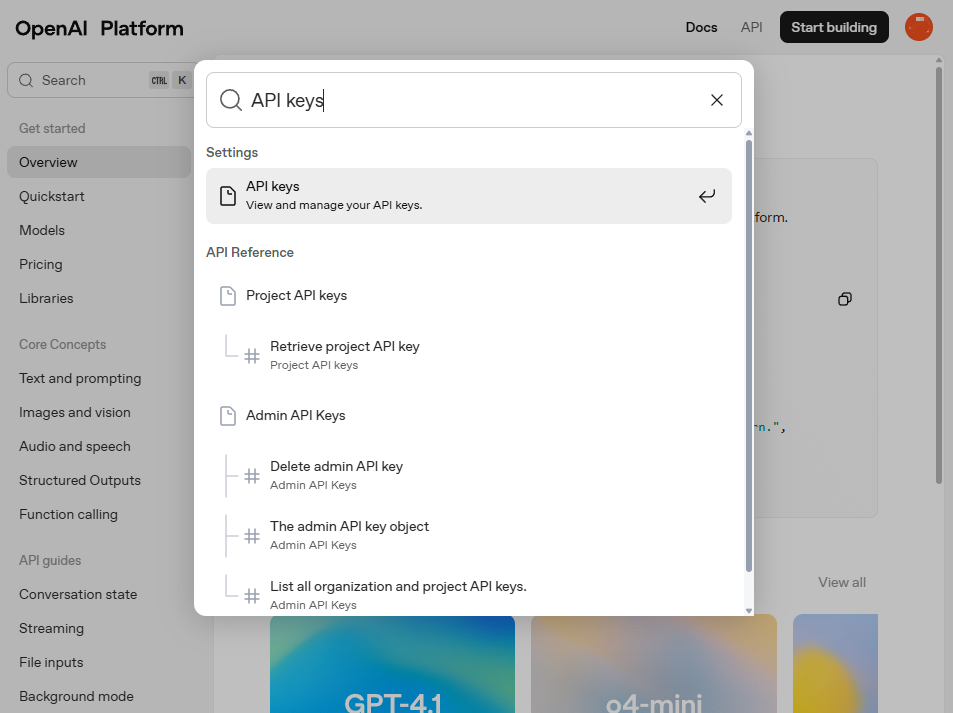This screenshot has width=953, height=713.
Task: Click the document icon next to Project API keys
Action: (228, 296)
